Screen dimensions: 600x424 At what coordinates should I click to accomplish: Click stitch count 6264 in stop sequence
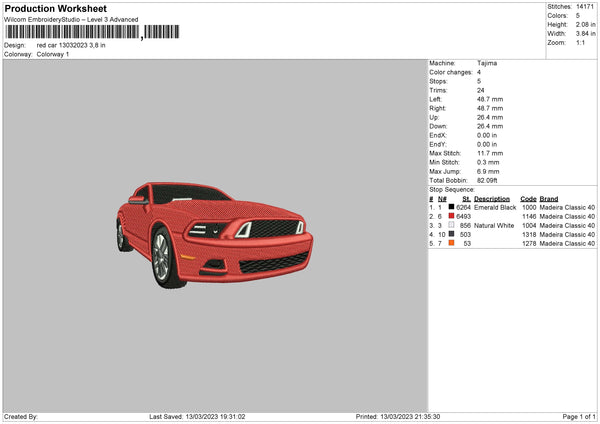[x=463, y=207]
